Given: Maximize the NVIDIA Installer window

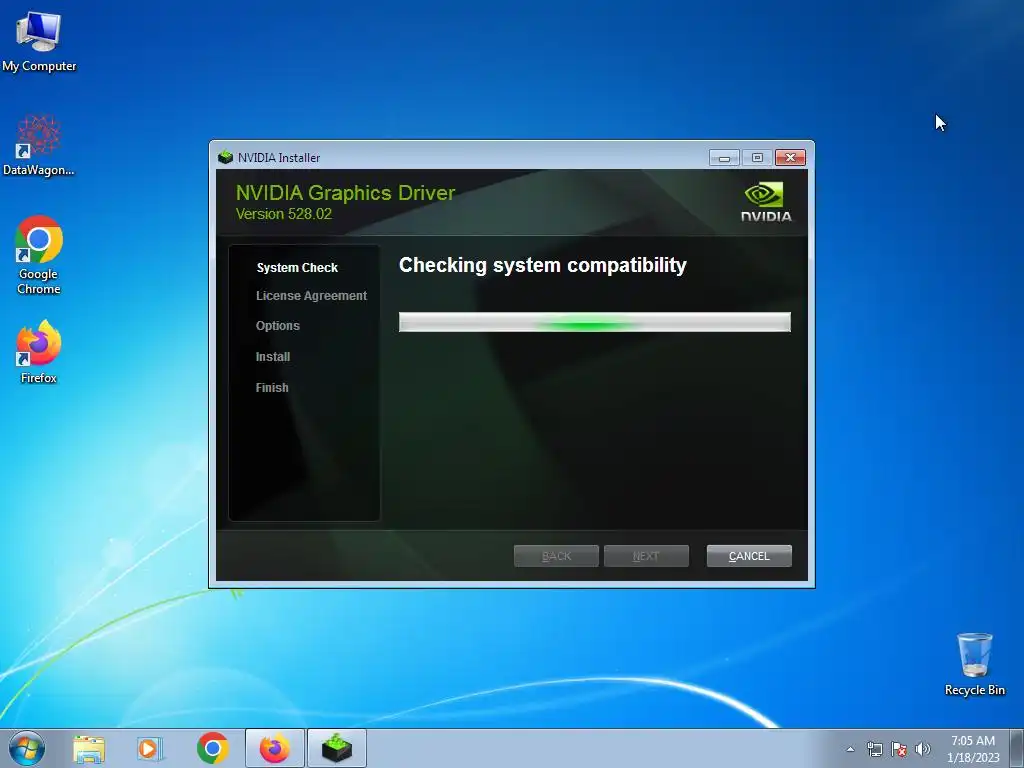Looking at the screenshot, I should tap(758, 158).
